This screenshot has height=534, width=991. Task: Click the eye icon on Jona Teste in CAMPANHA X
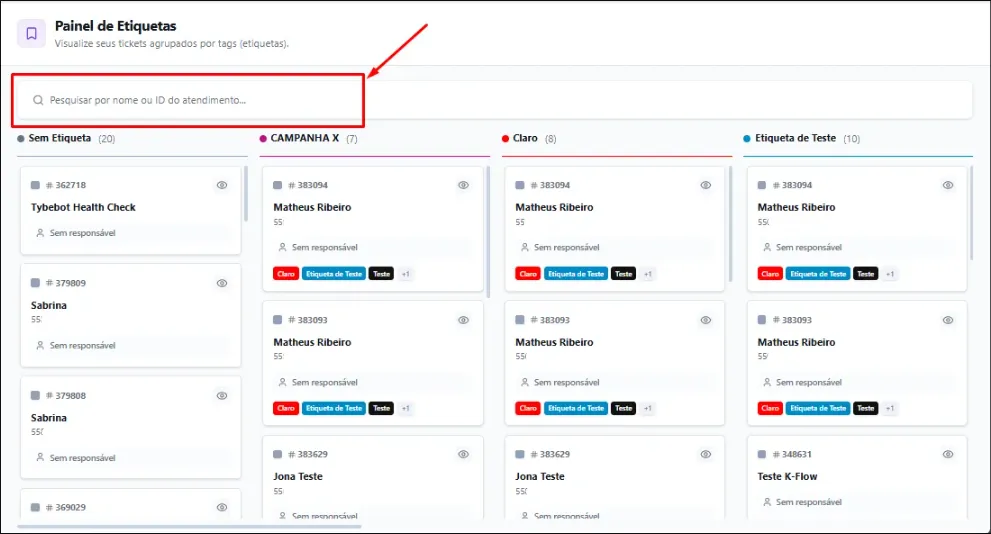(x=463, y=454)
